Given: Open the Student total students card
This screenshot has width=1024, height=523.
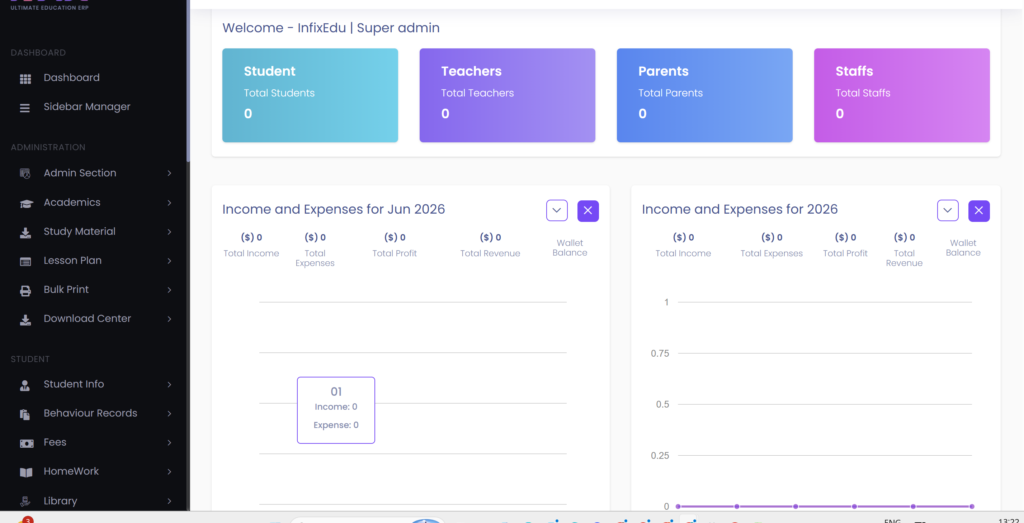Looking at the screenshot, I should (x=310, y=95).
